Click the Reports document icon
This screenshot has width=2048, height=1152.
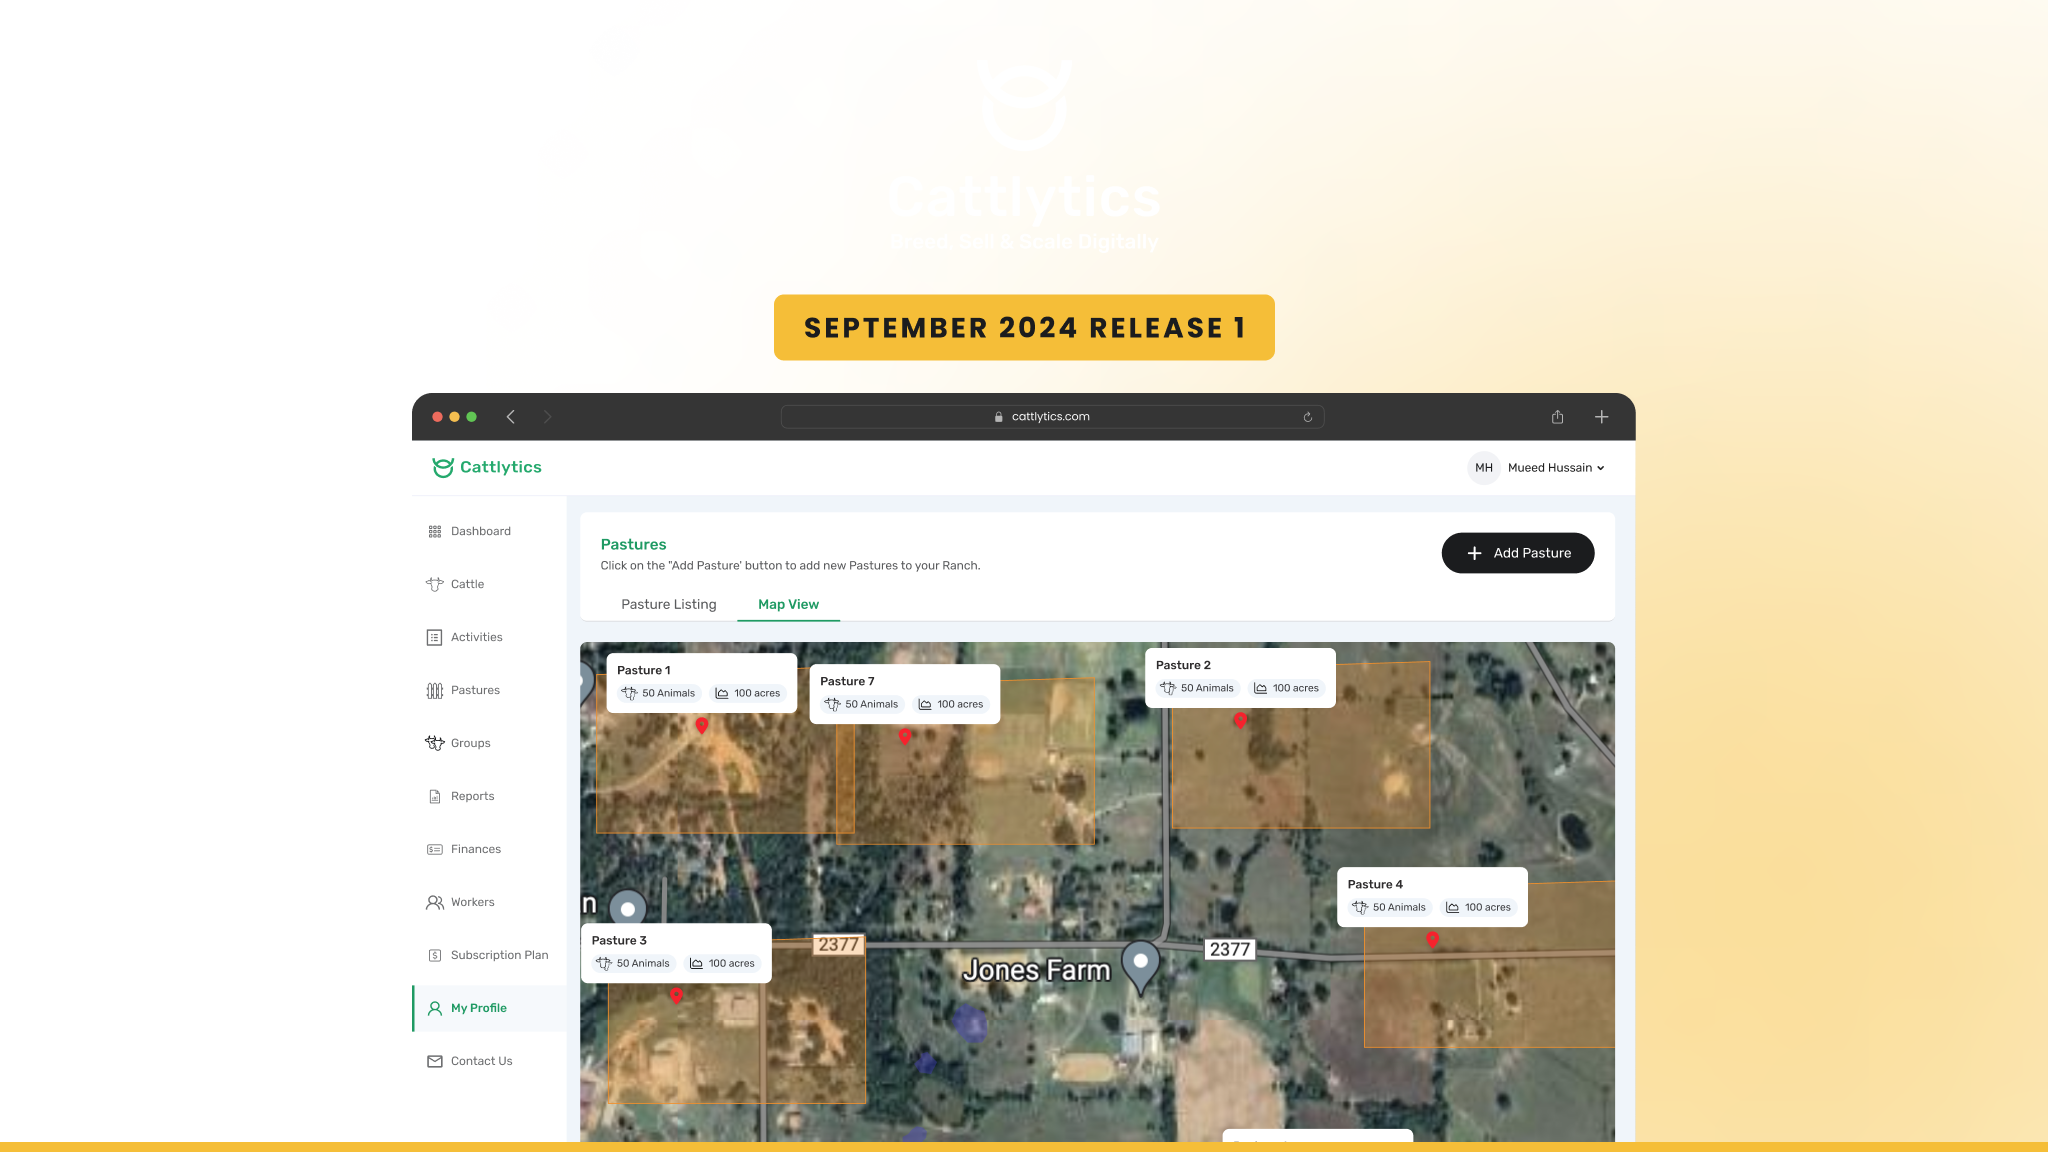(x=434, y=796)
